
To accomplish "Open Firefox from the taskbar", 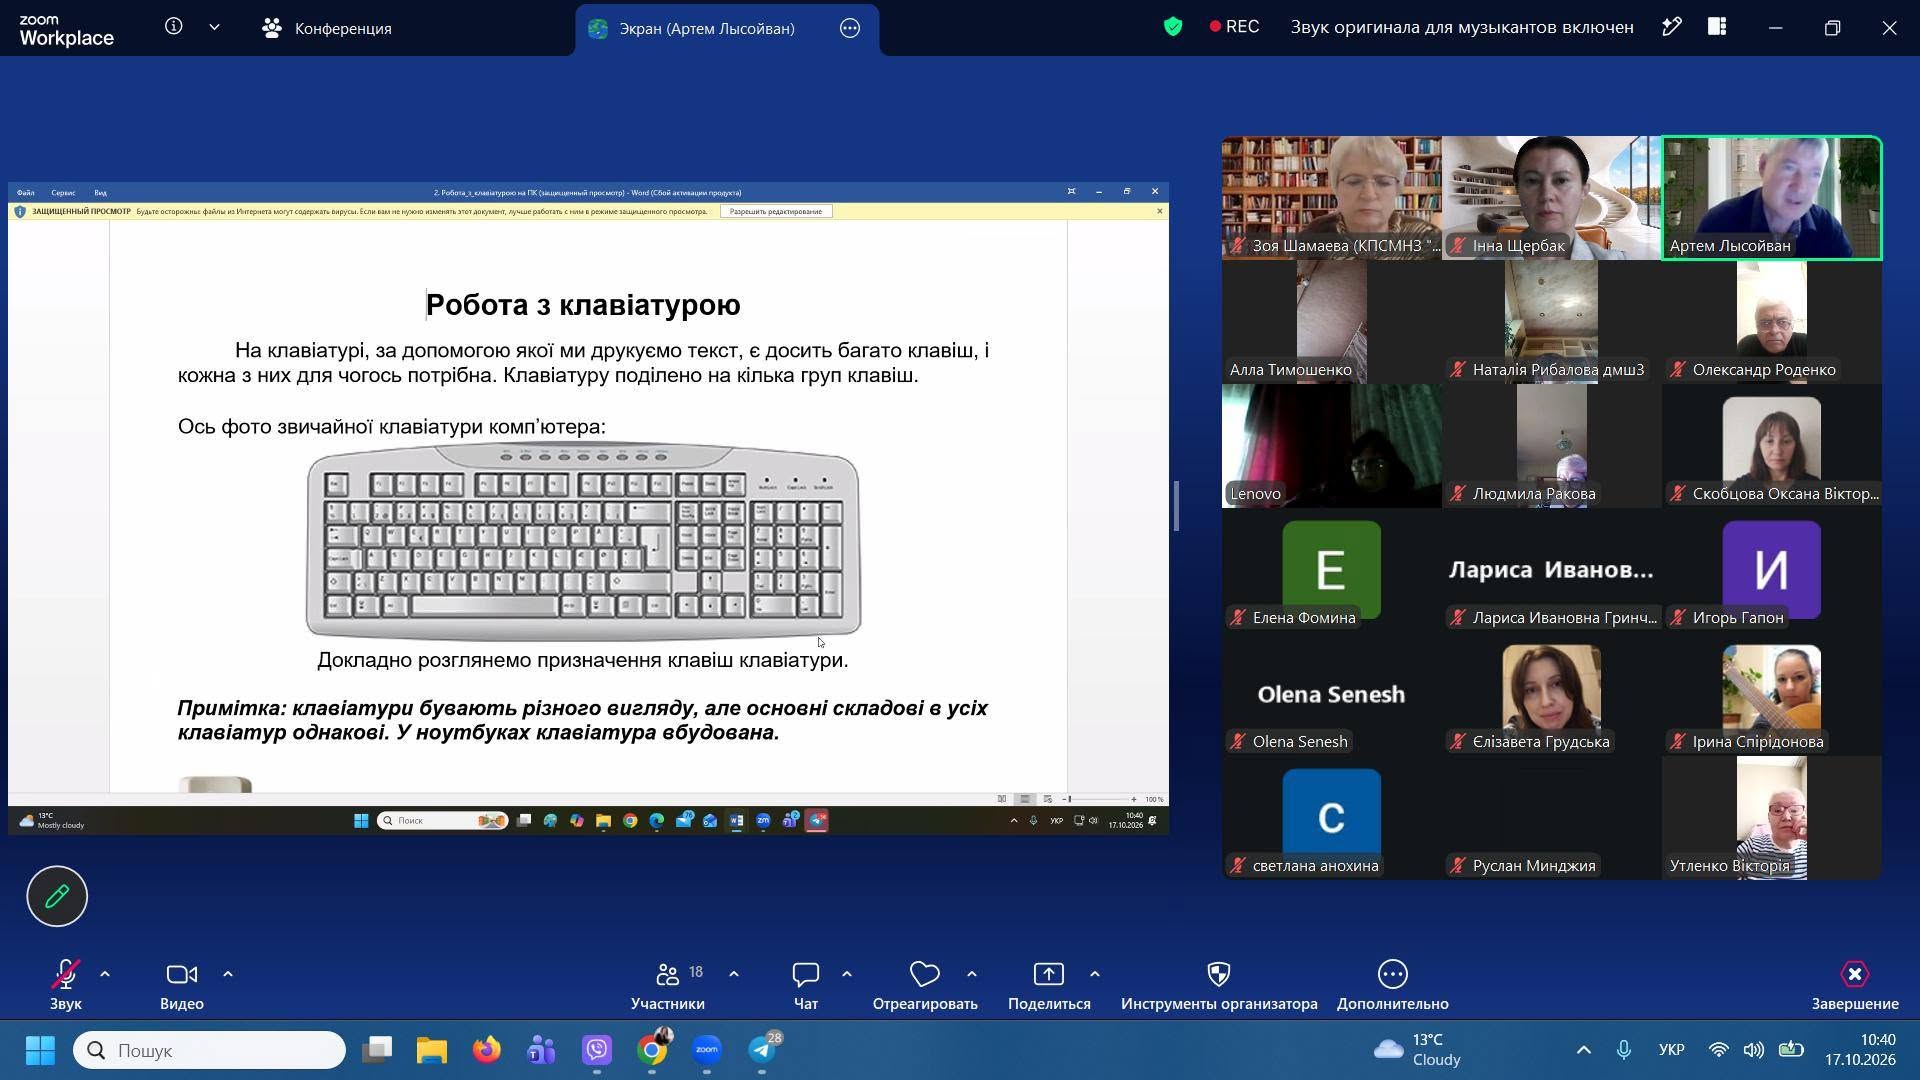I will 487,1050.
